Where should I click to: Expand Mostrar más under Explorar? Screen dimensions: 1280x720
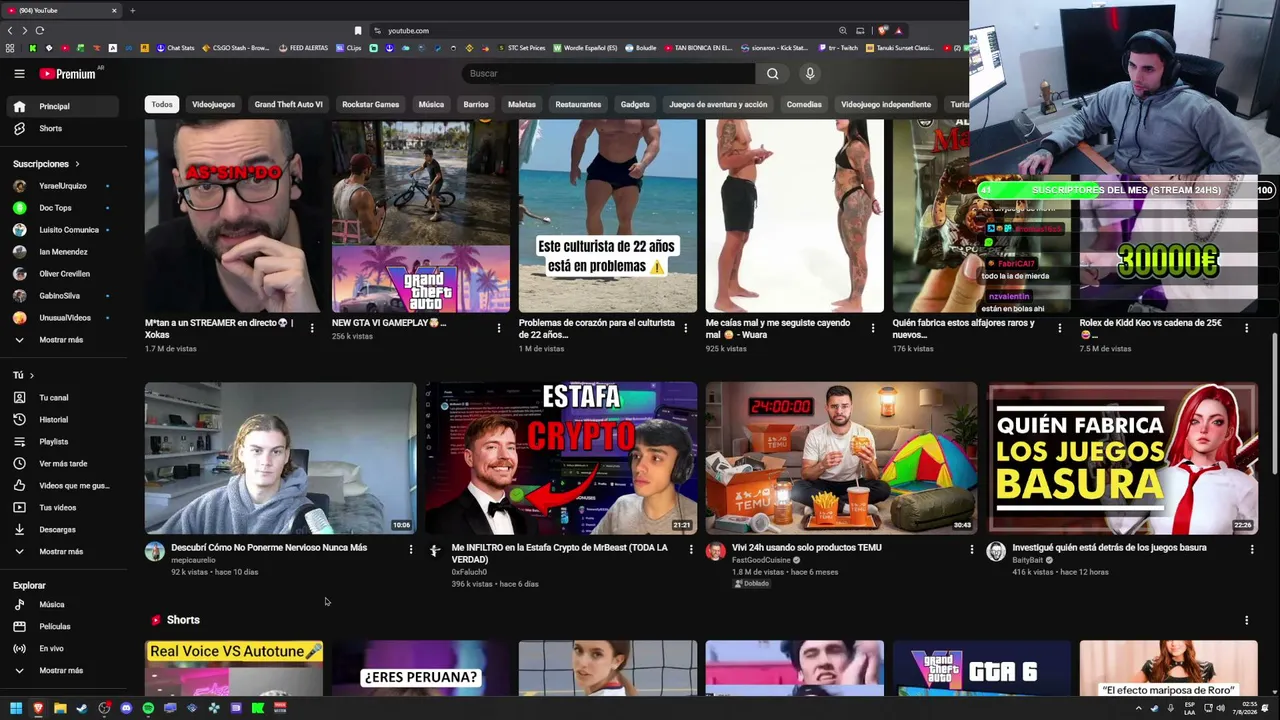pos(64,671)
